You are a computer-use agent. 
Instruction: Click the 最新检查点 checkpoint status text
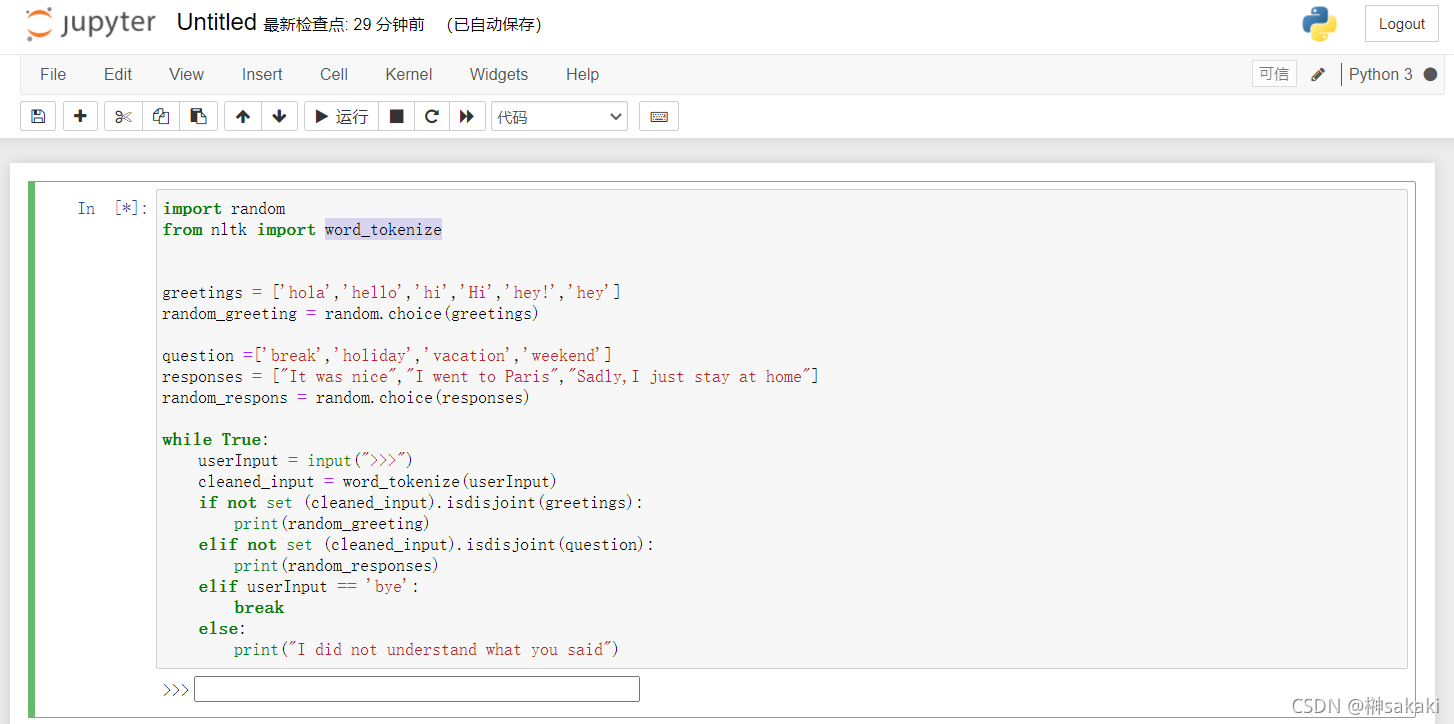click(344, 25)
